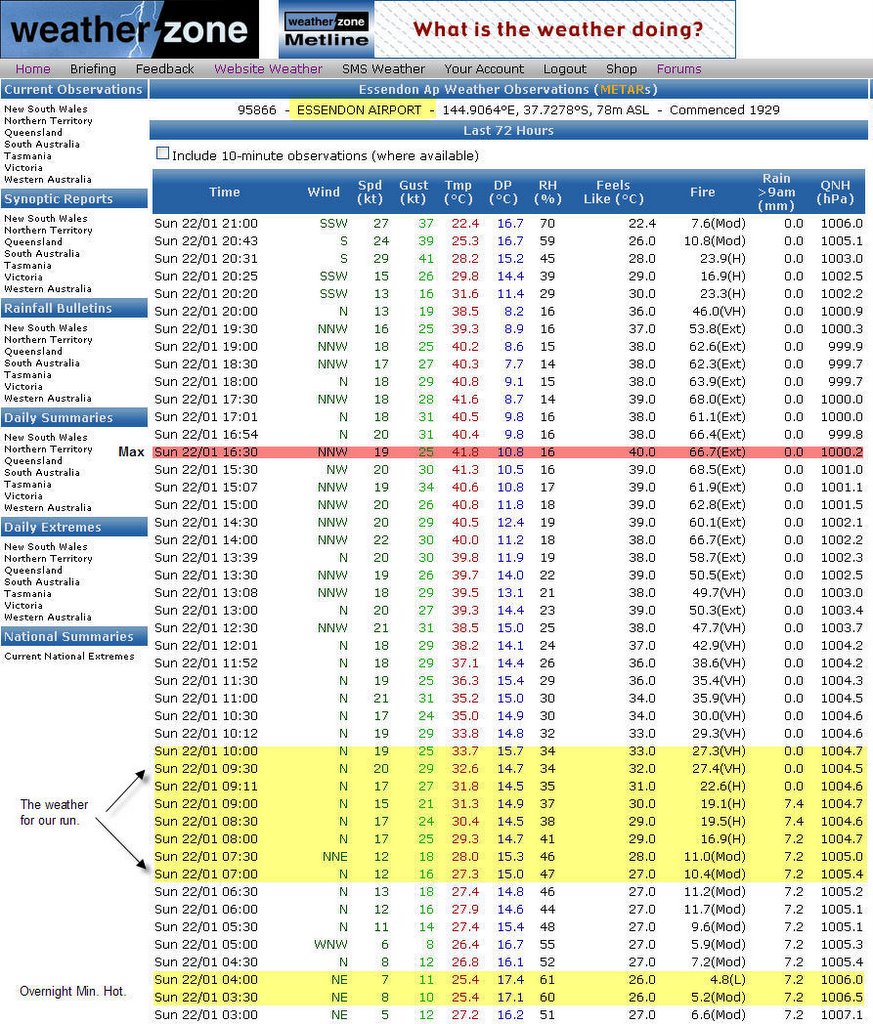
Task: Click the WNW wind direction cell
Action: (330, 944)
